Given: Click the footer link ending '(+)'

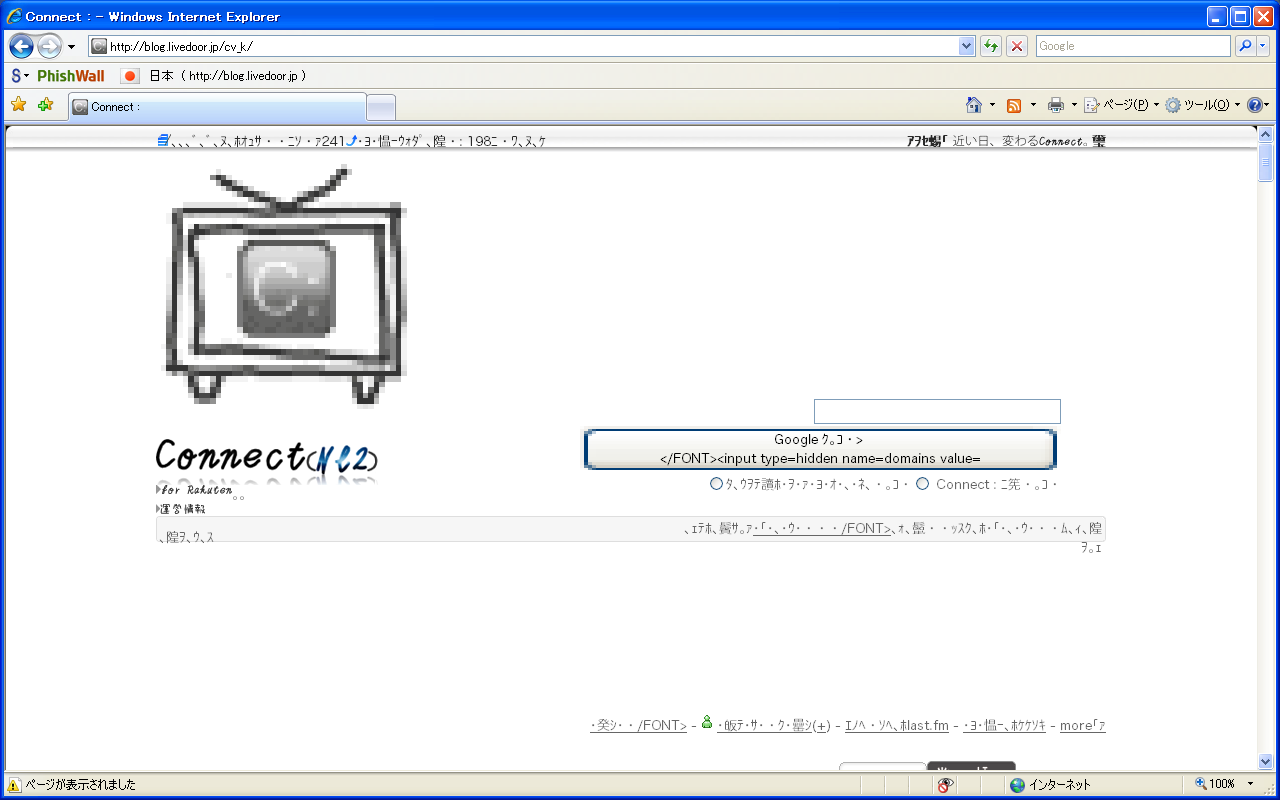Looking at the screenshot, I should (x=774, y=726).
